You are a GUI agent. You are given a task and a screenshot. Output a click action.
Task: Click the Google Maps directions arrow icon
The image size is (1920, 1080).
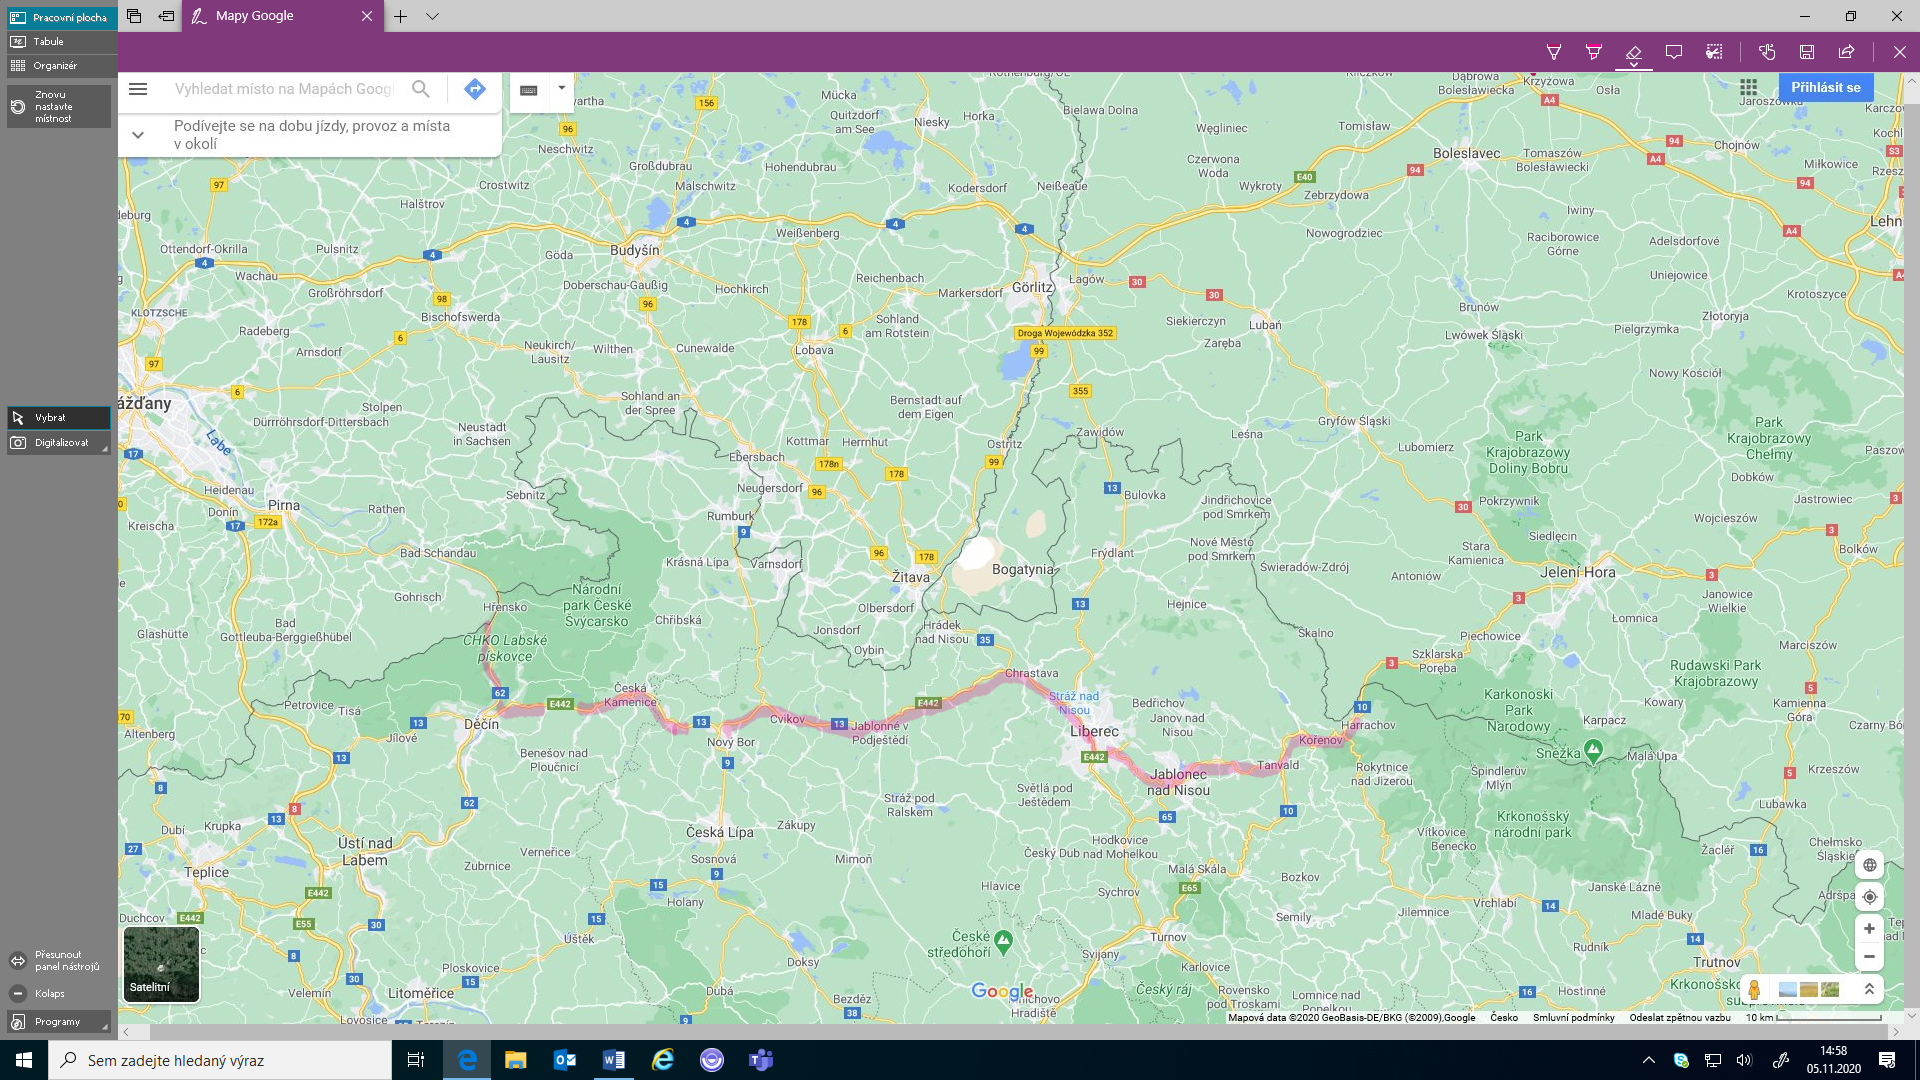point(474,89)
